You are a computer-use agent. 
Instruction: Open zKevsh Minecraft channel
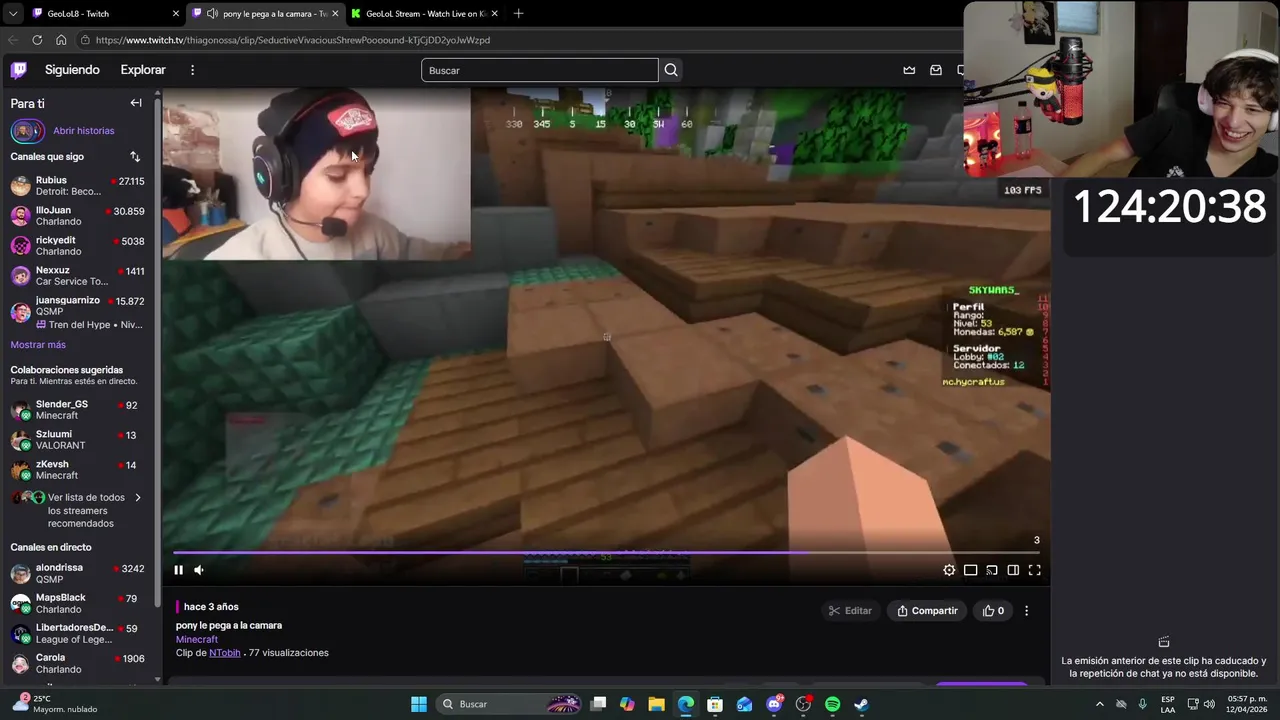point(78,470)
